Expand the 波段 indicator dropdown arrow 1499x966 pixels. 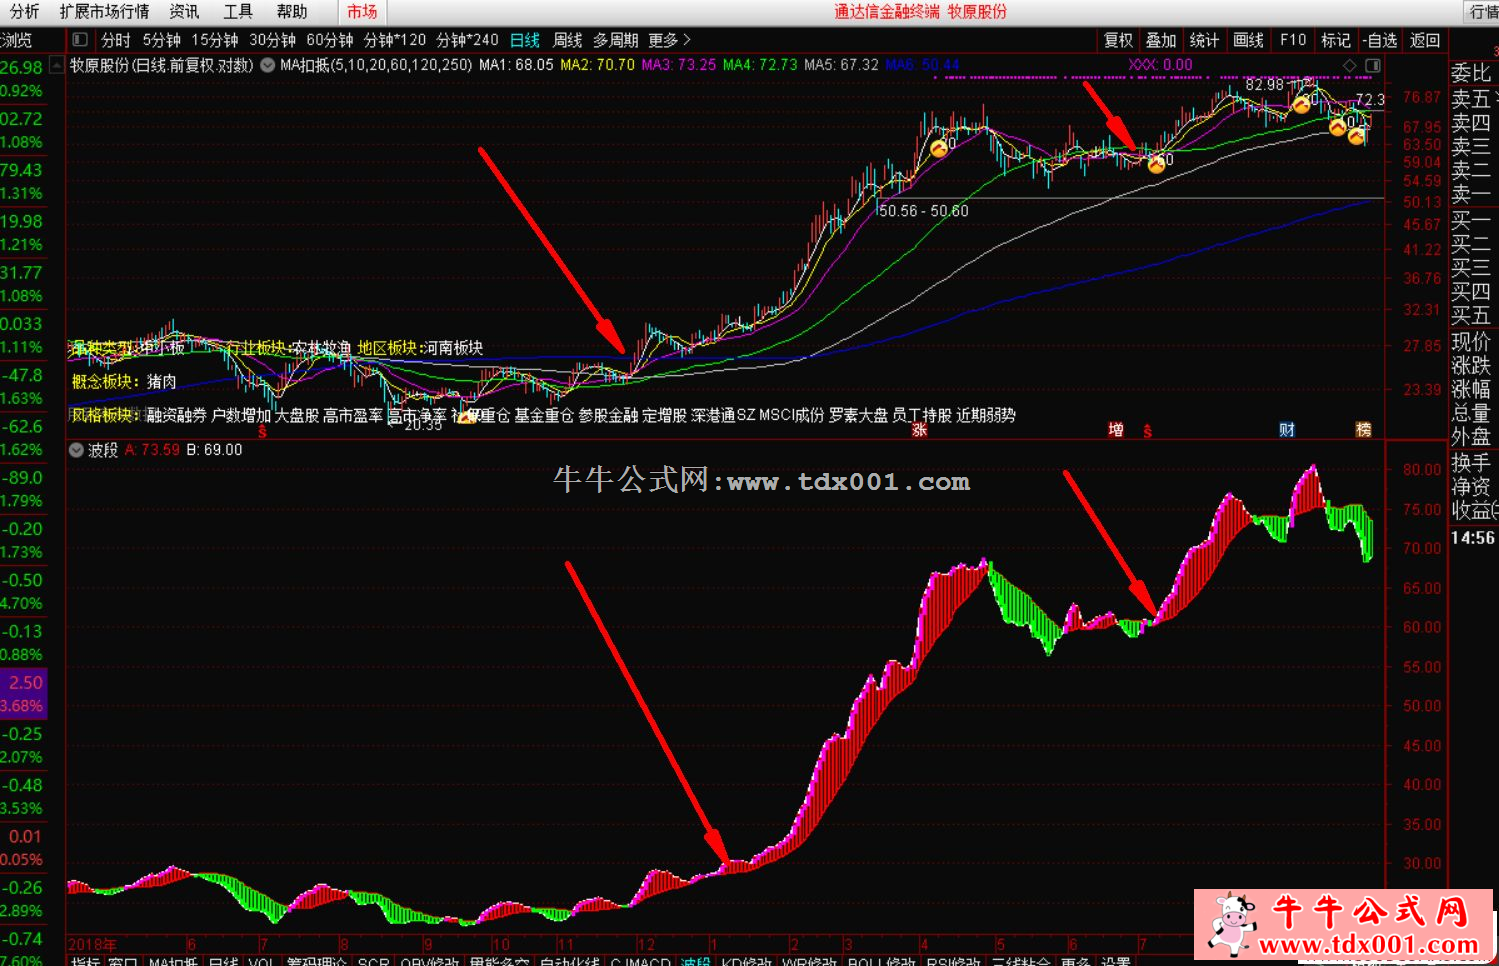point(76,450)
